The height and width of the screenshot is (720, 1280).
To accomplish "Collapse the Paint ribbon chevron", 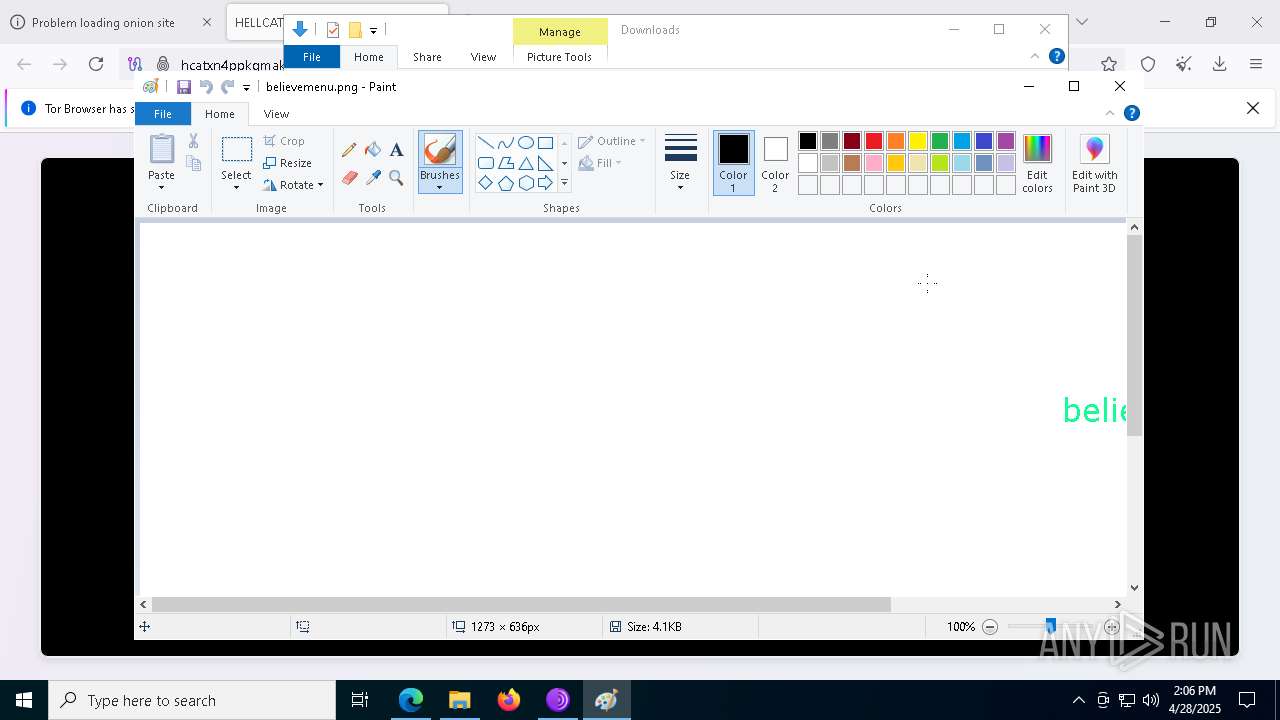I will [x=1110, y=113].
